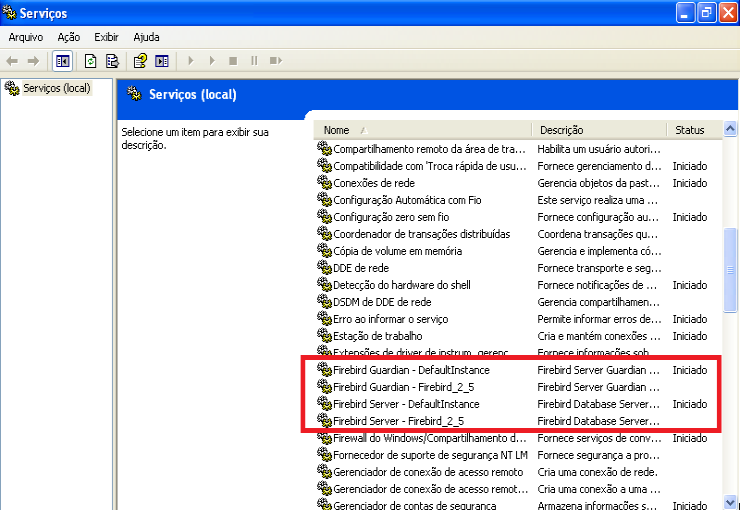Click the Serviços title bar icon
Image resolution: width=740 pixels, height=510 pixels.
tap(9, 12)
